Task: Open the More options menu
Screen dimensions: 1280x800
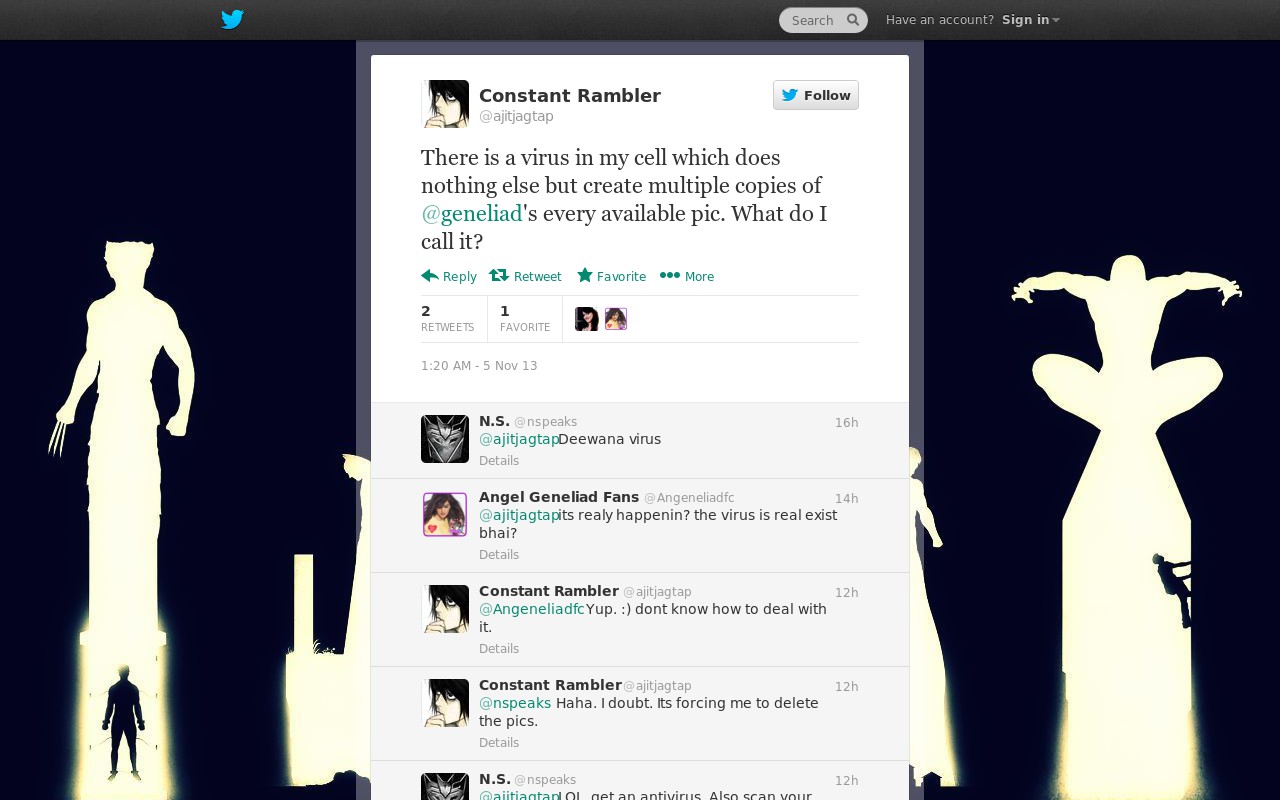Action: 687,276
